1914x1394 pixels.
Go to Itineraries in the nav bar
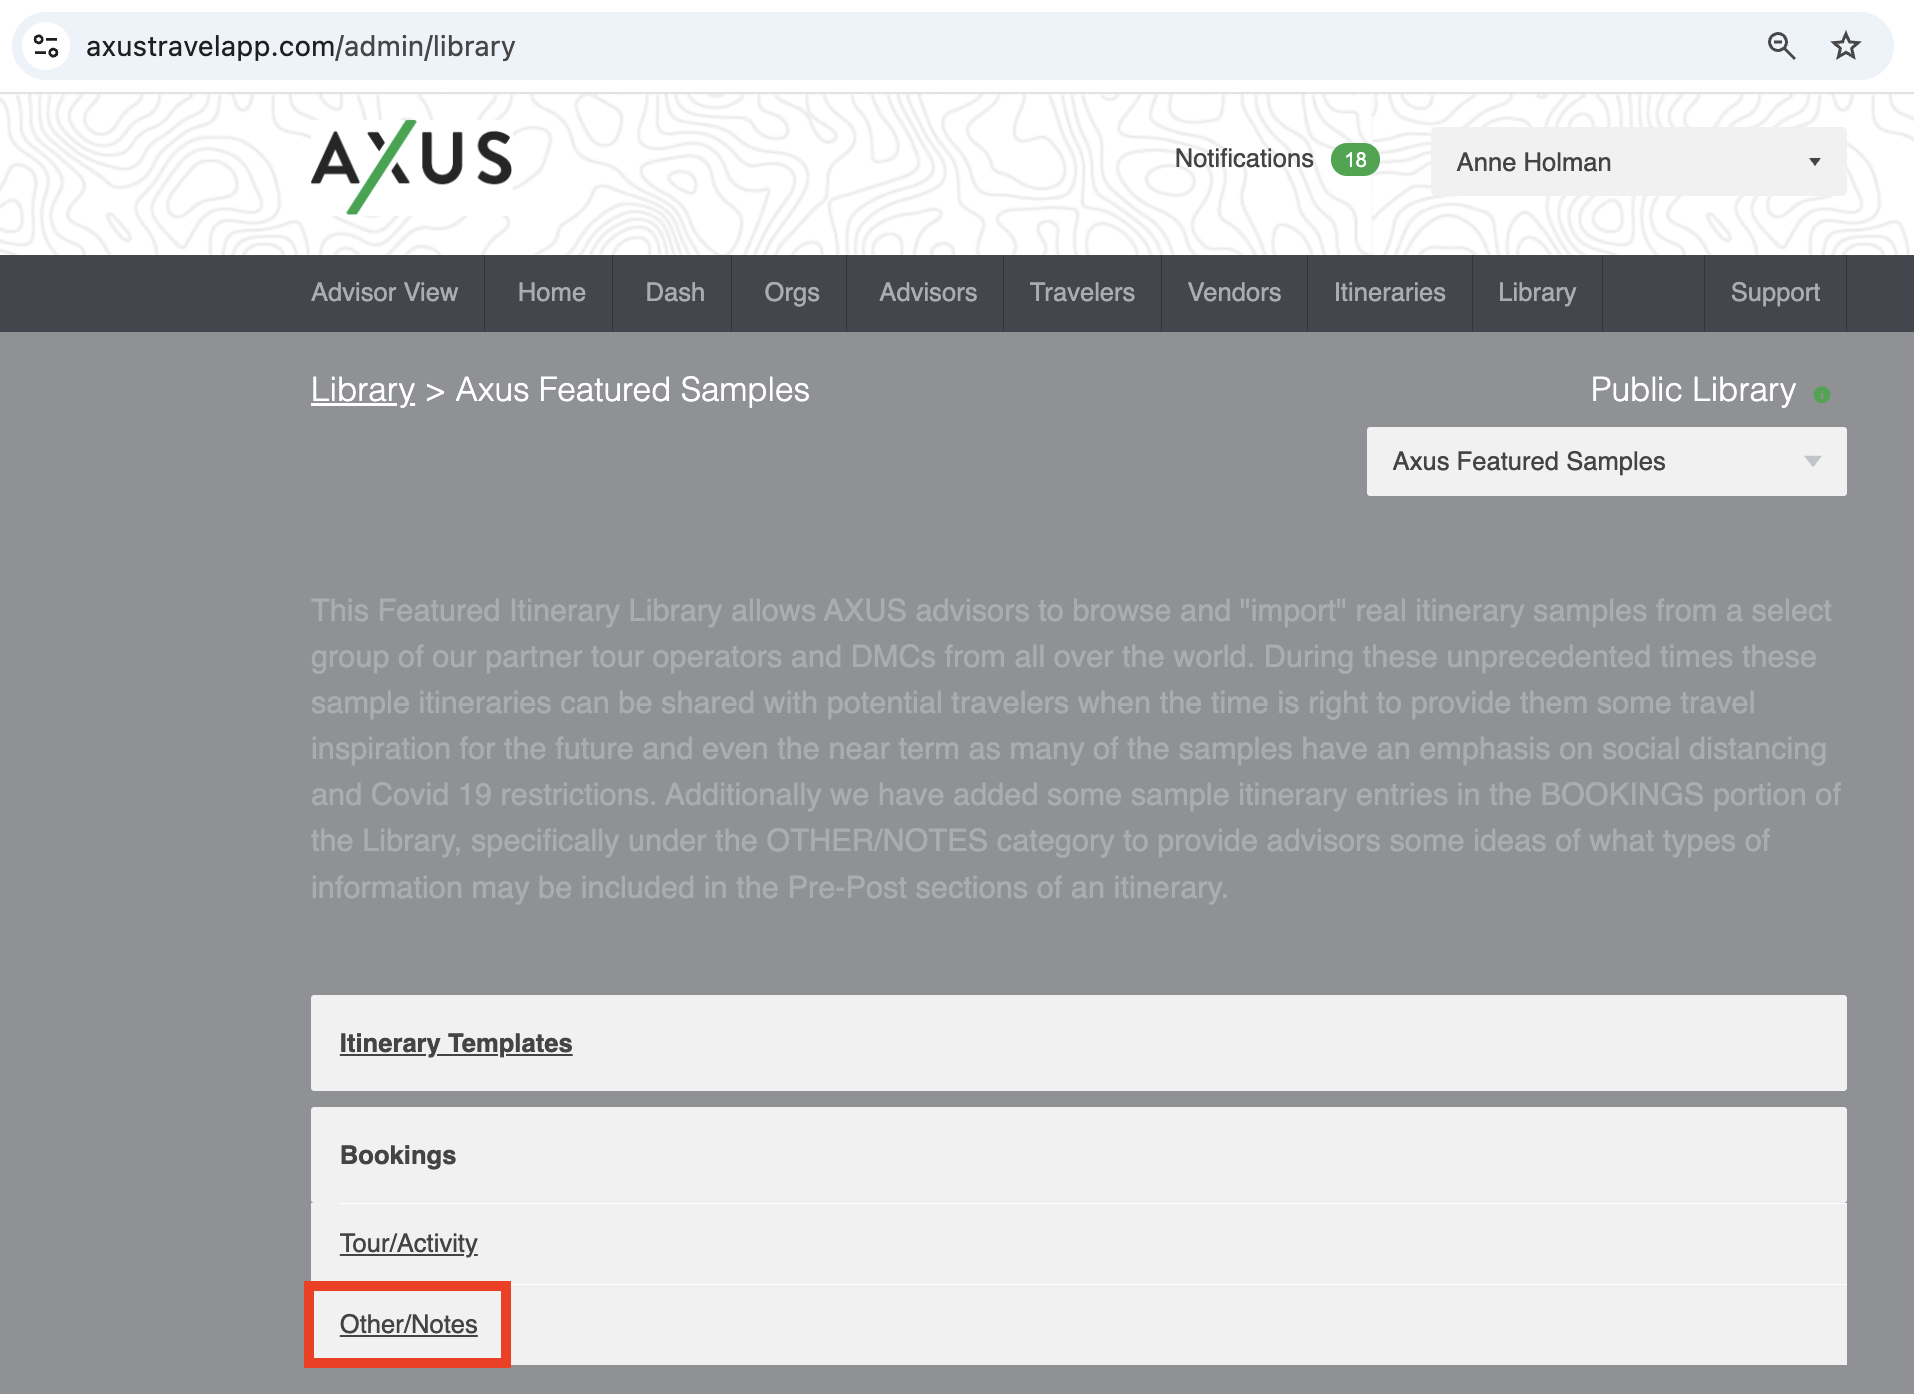(x=1389, y=293)
